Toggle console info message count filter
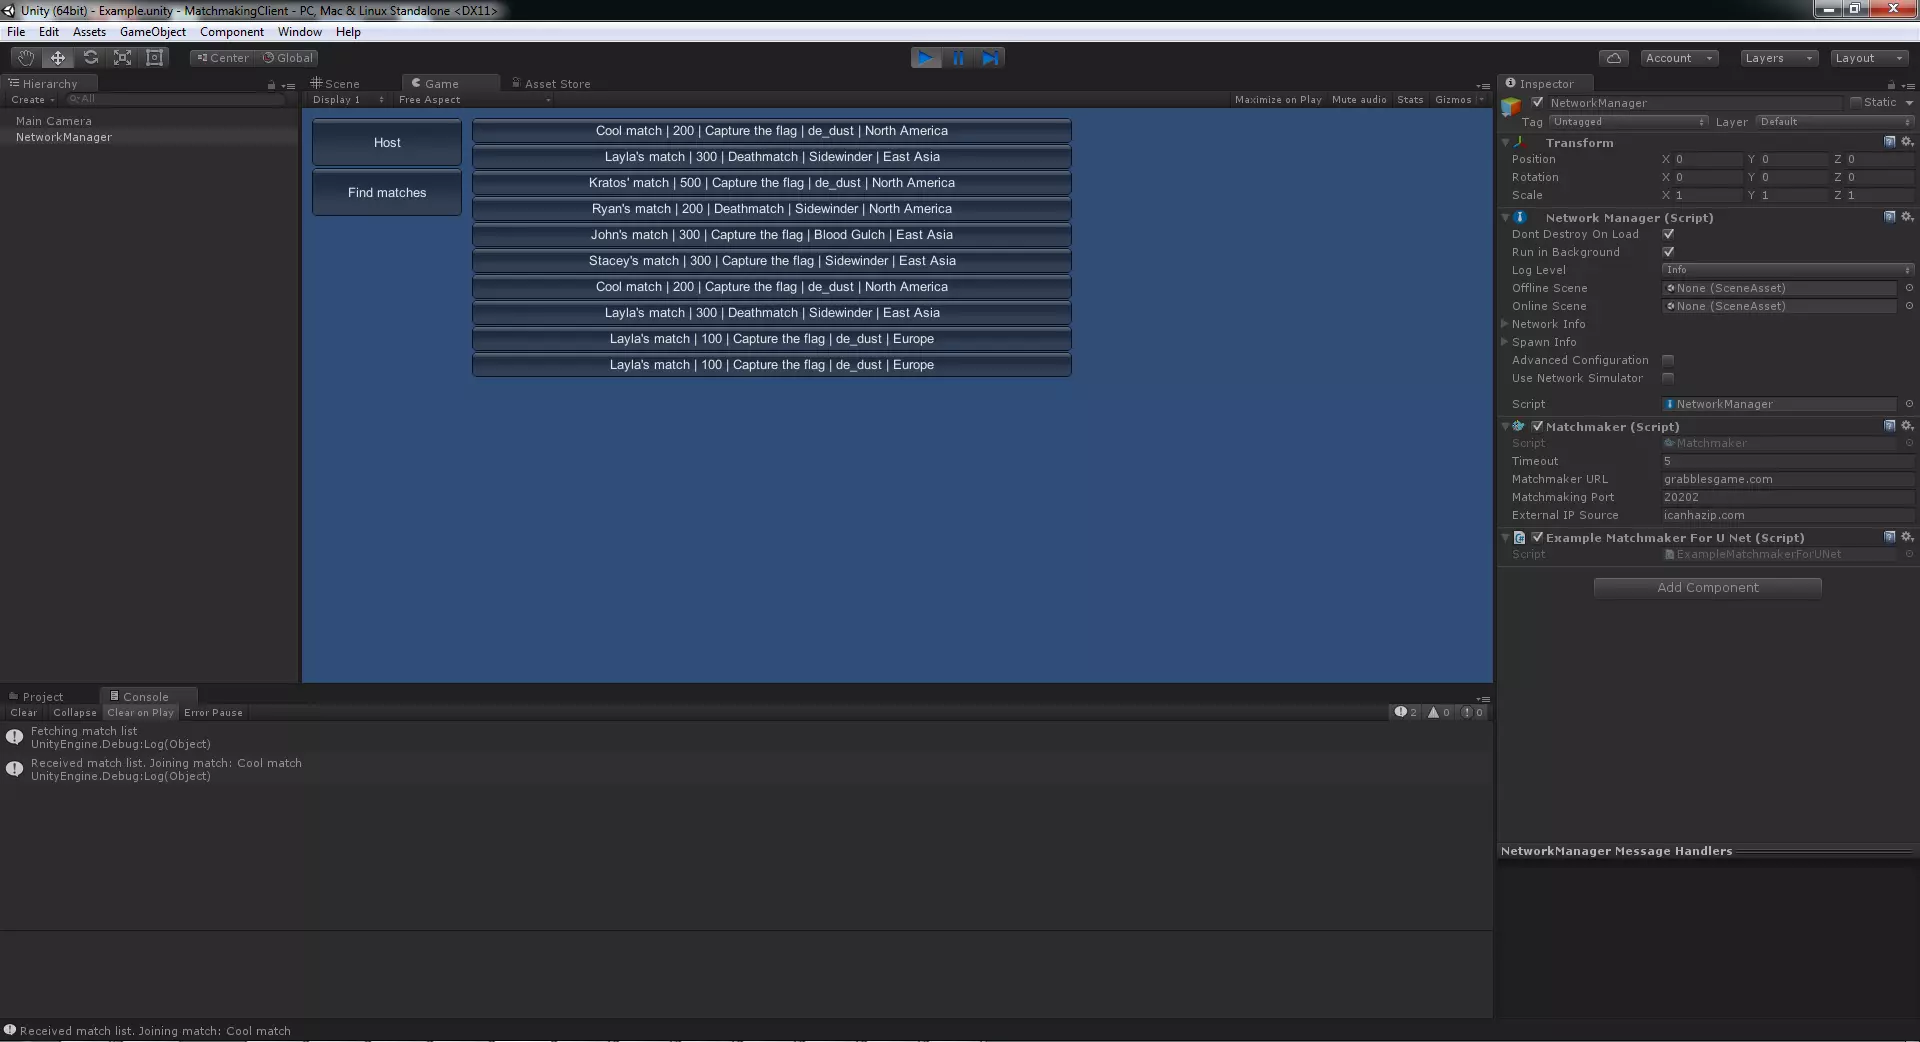Viewport: 1920px width, 1042px height. (1406, 712)
